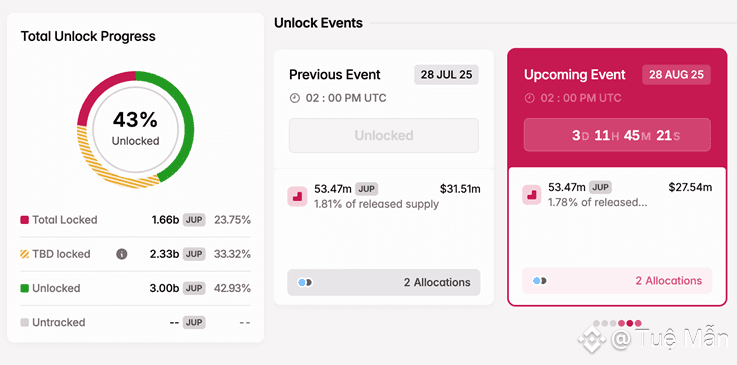Open 2 Allocations in Previous Event card

[x=384, y=282]
